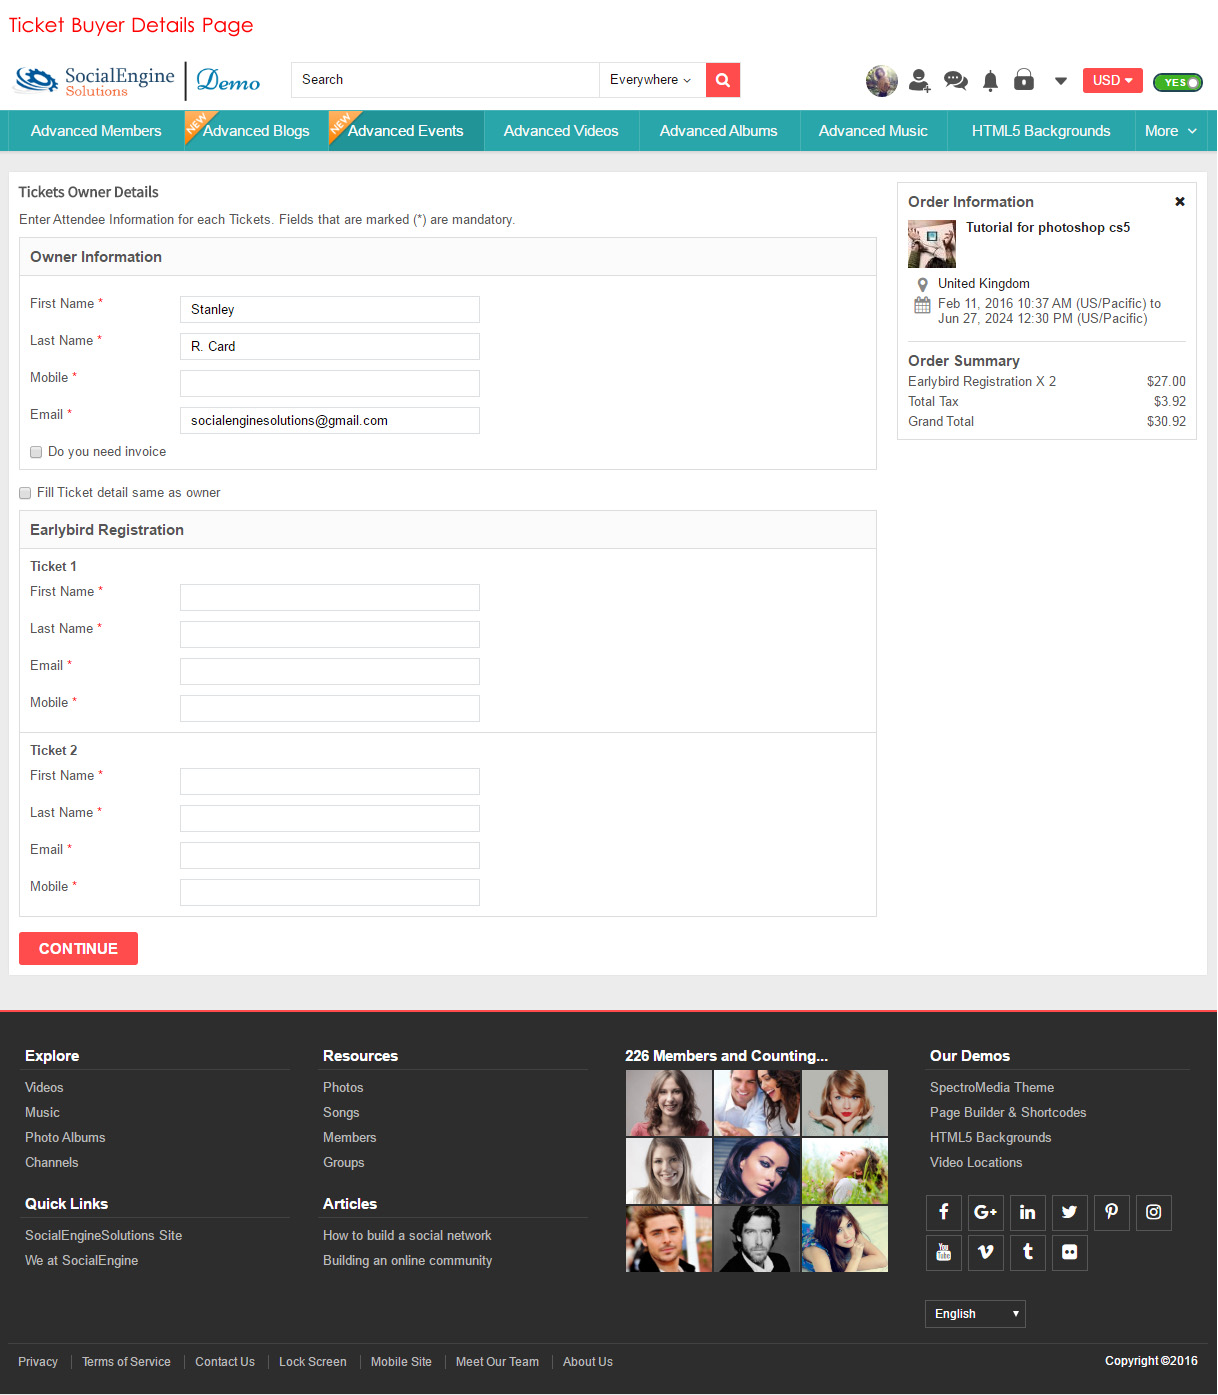Open the notifications bell icon
The height and width of the screenshot is (1395, 1218).
(x=990, y=81)
